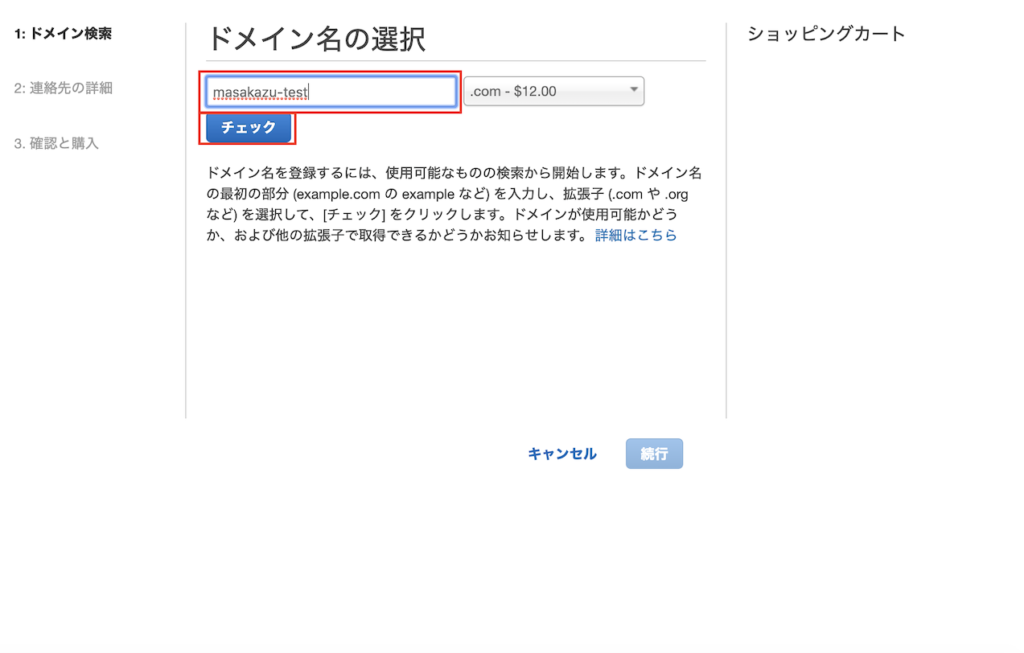Select step 1: ドメイン検索
1024x653 pixels.
coord(63,34)
